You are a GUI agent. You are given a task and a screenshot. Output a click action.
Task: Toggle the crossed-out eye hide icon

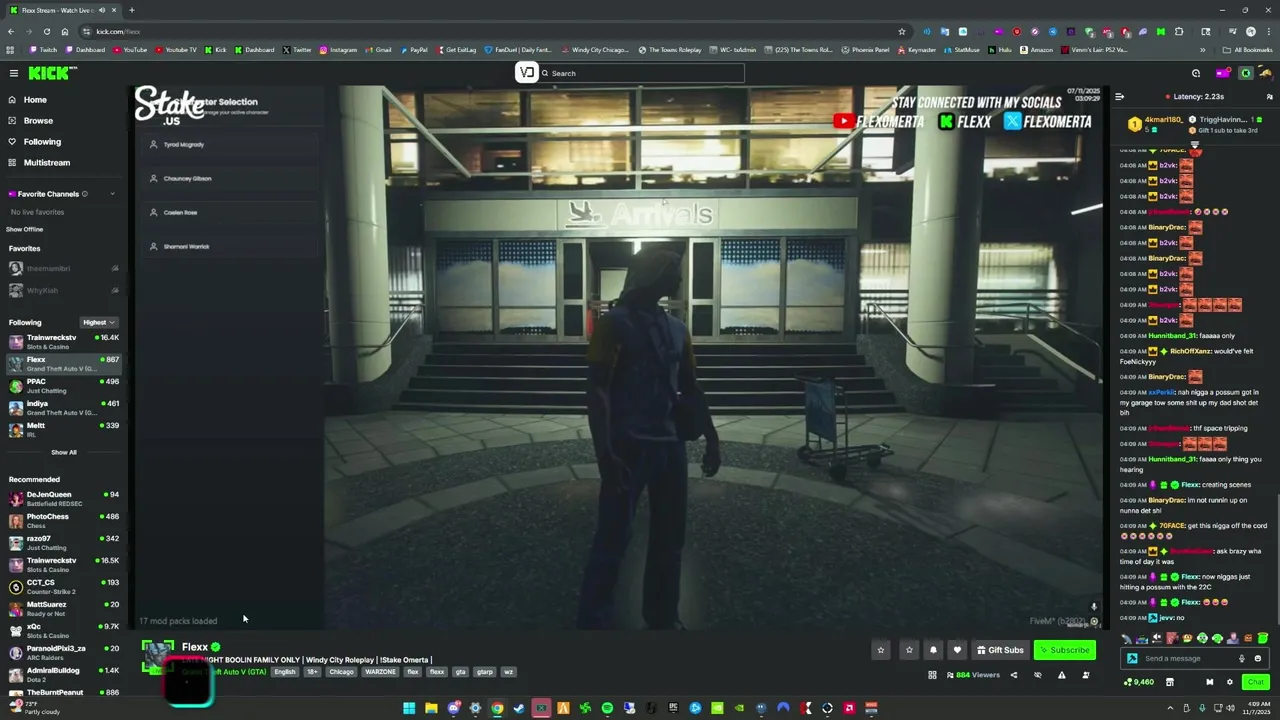[1037, 675]
